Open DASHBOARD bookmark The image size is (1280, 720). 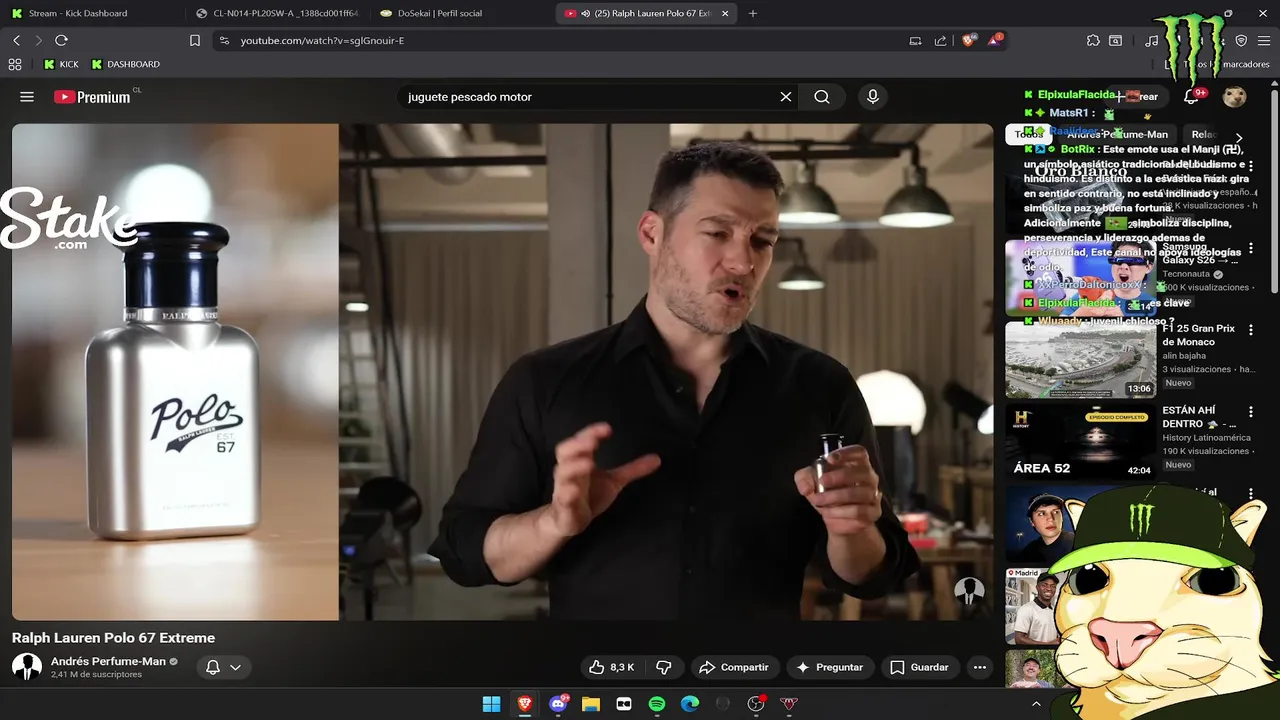[125, 64]
